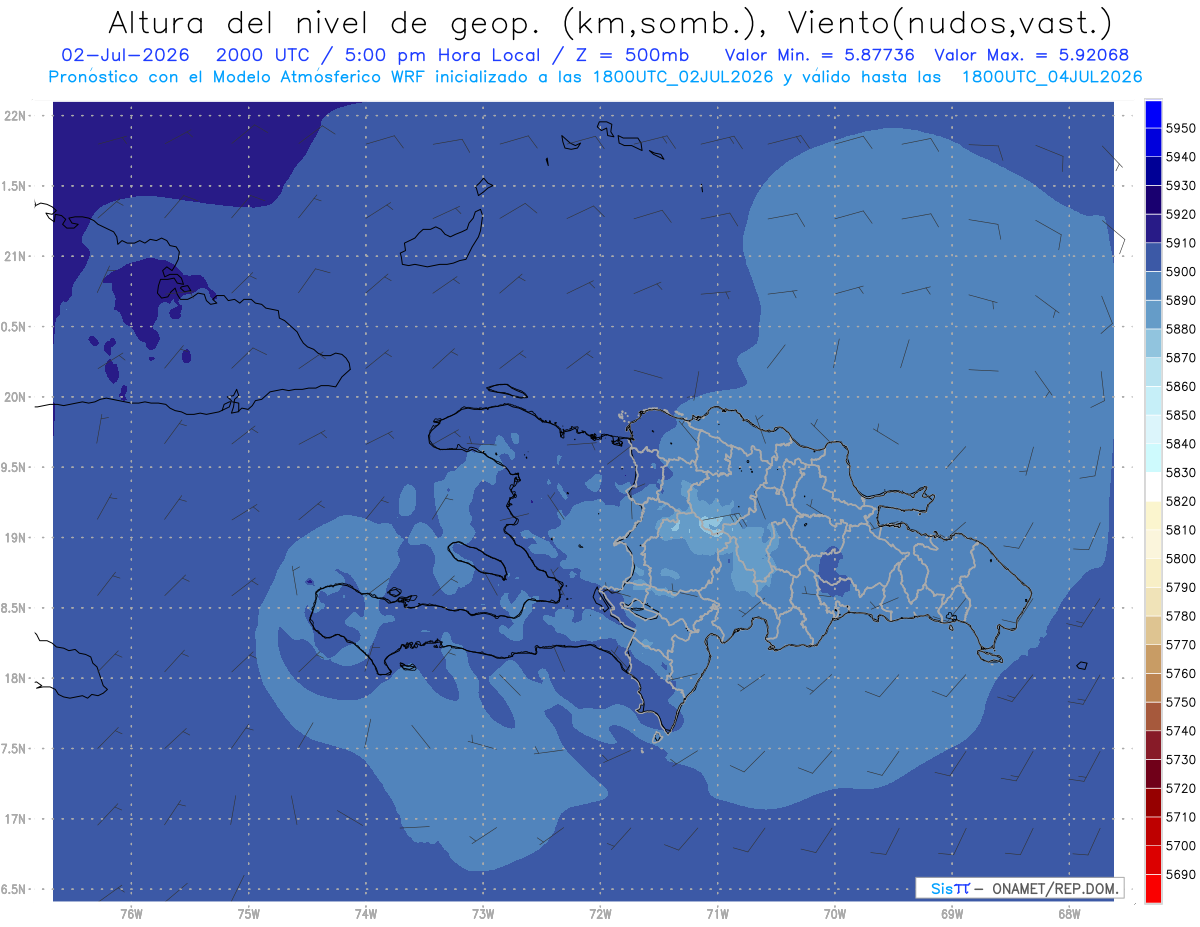Viewport: 1200px width, 927px height.
Task: Click the 5860 value on the color scale
Action: tap(1179, 386)
